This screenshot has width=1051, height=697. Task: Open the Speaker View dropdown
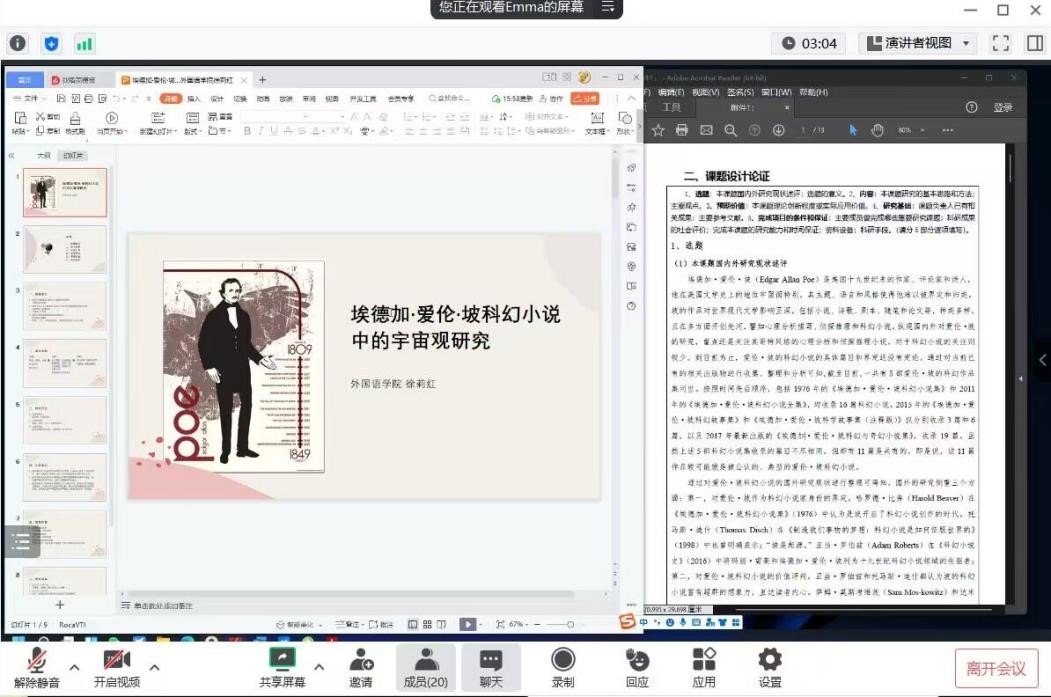(918, 43)
